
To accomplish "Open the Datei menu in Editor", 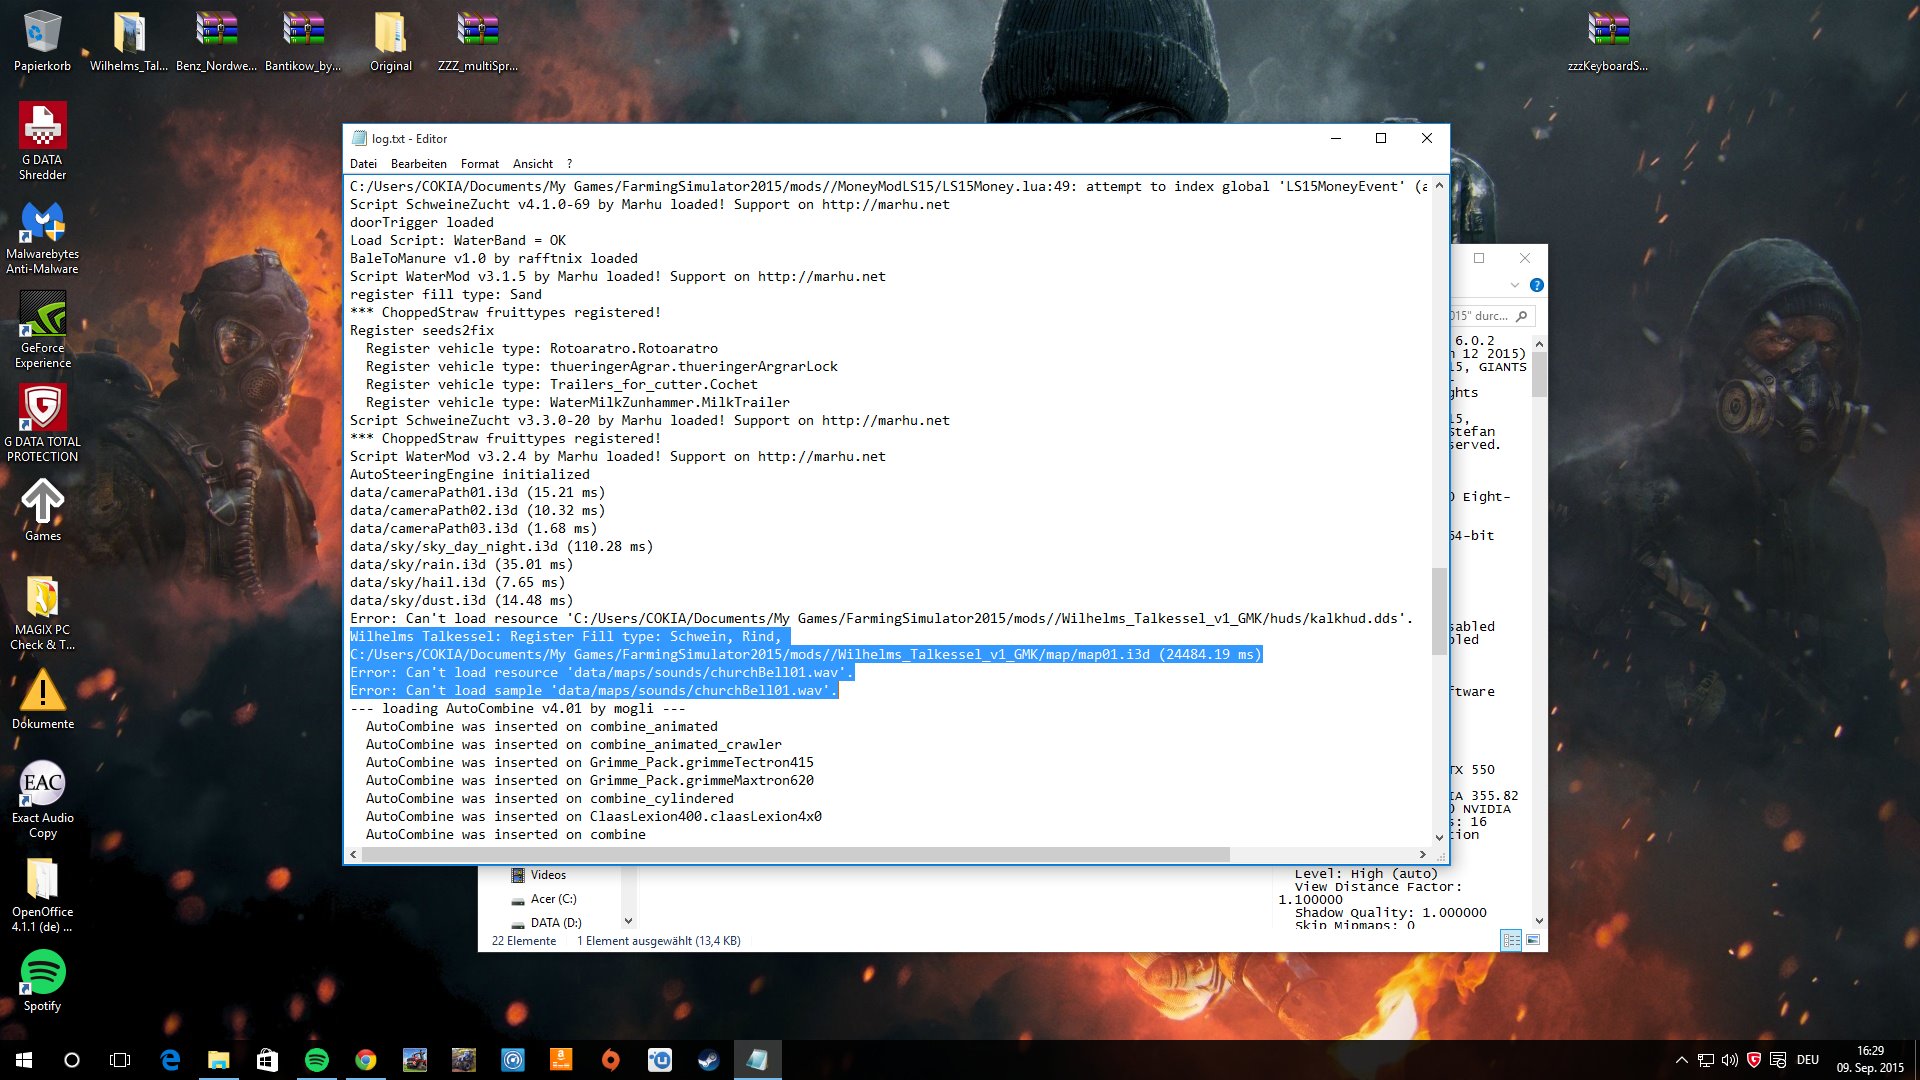I will 363,164.
